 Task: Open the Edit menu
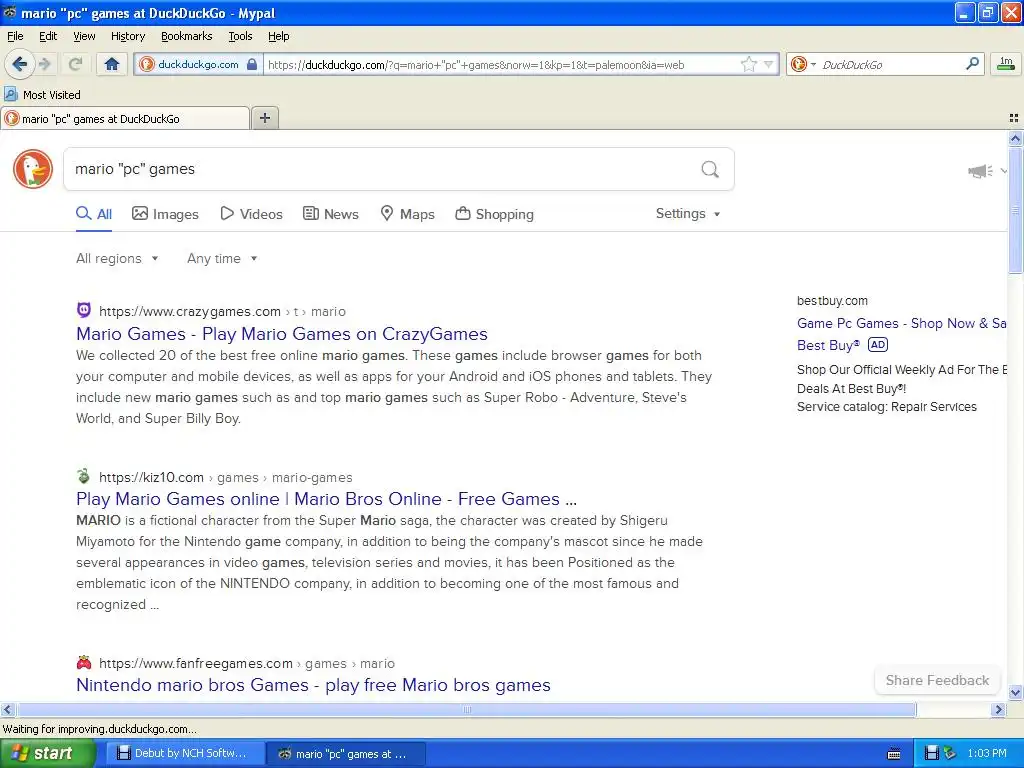tap(48, 36)
